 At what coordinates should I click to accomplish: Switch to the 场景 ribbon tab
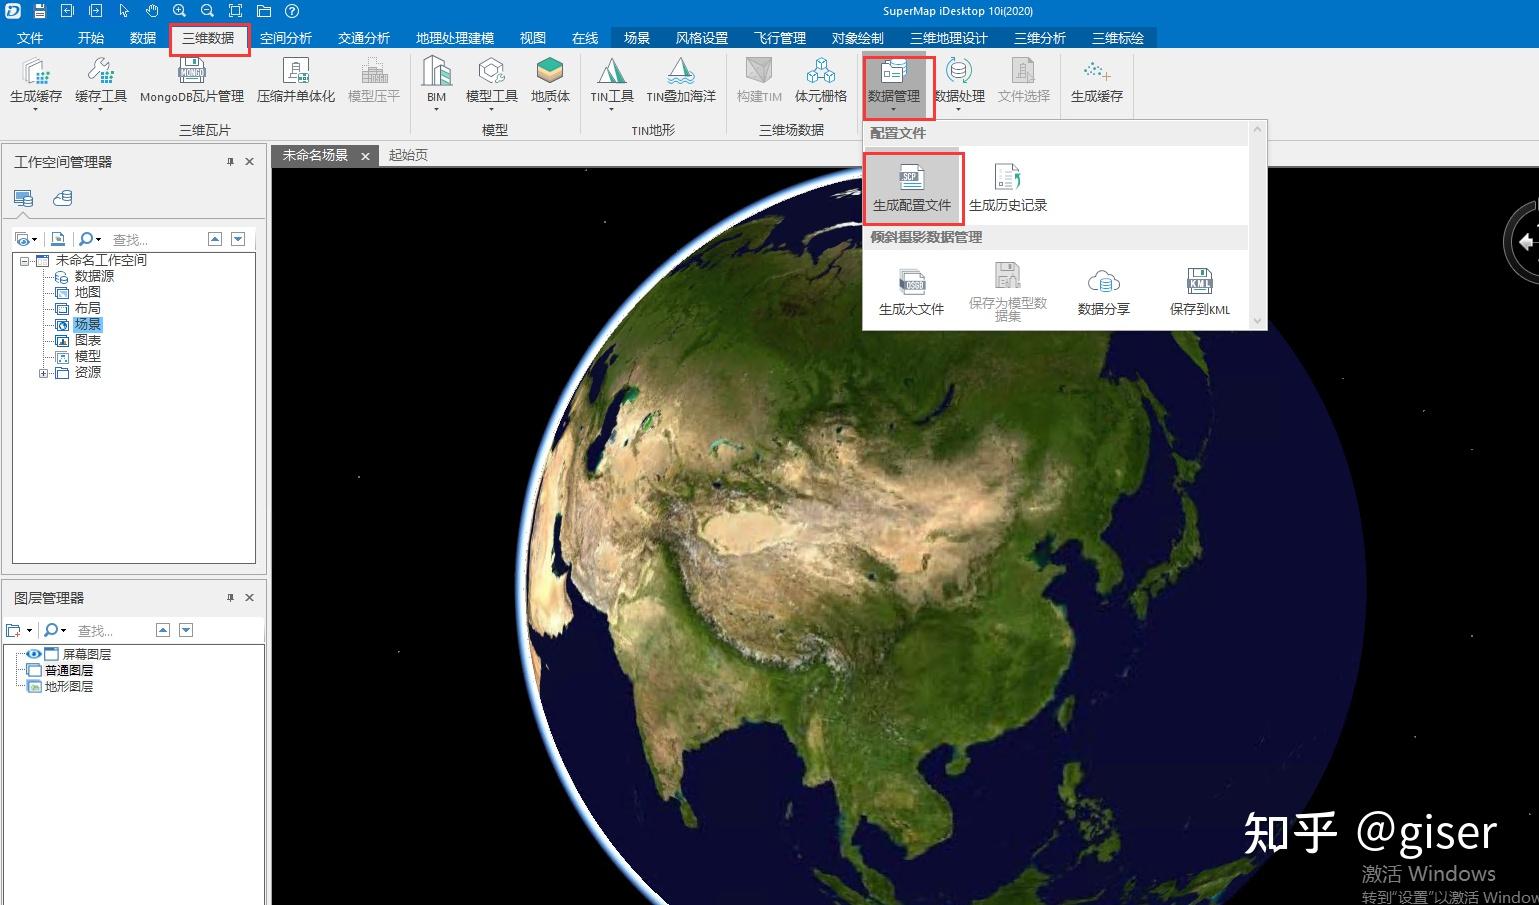click(x=637, y=38)
